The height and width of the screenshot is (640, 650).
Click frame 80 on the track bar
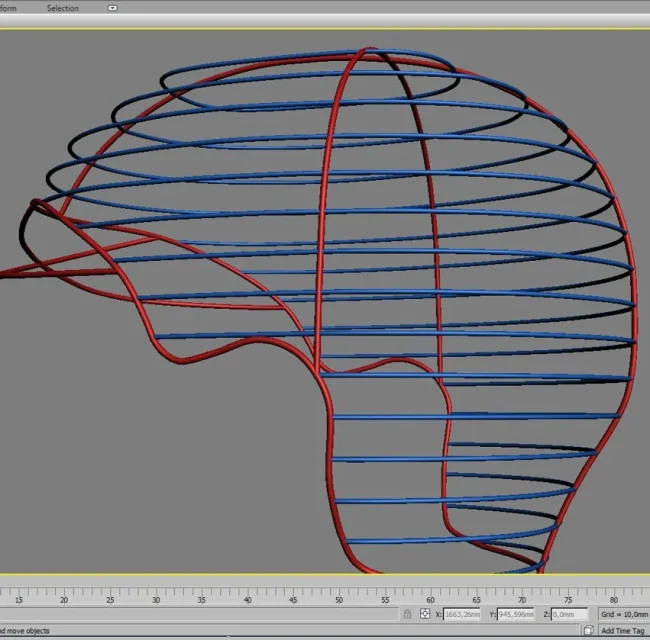click(613, 597)
